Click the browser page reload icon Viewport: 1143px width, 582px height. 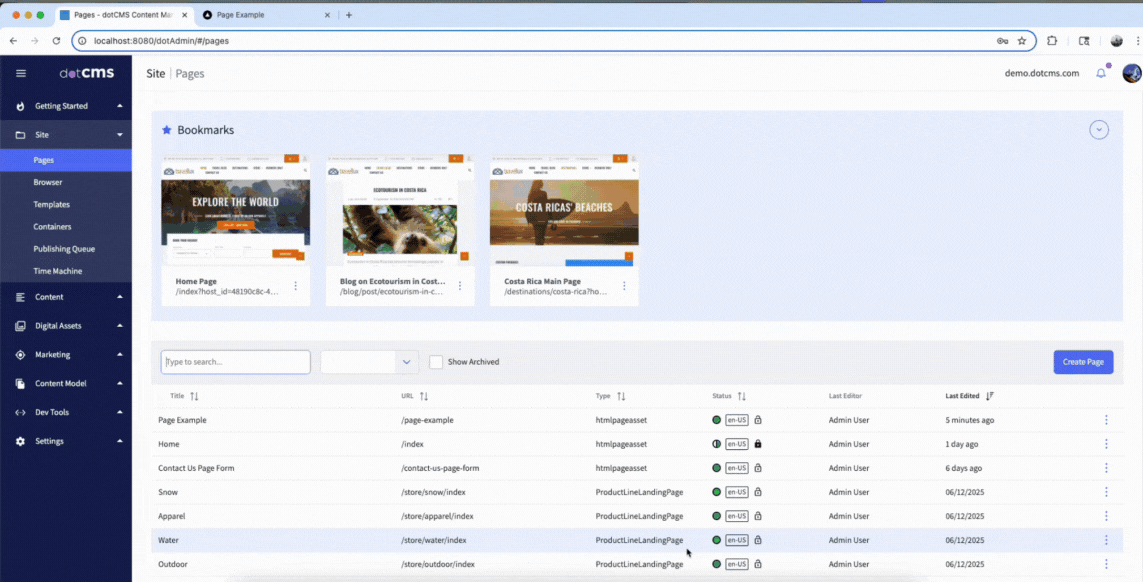pyautogui.click(x=56, y=41)
